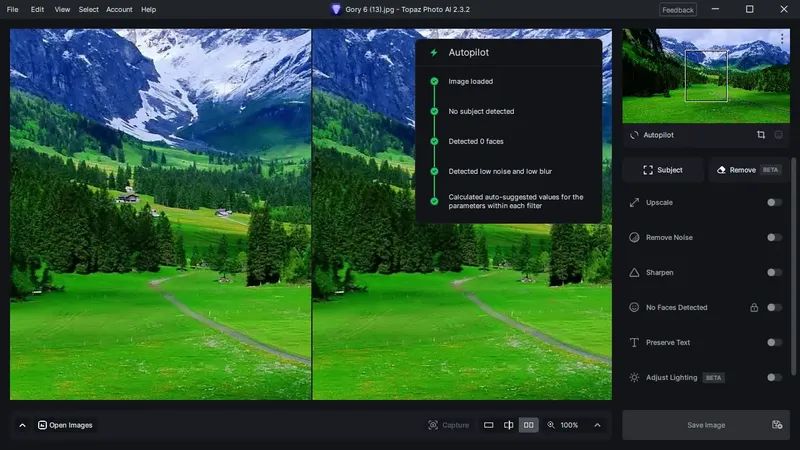Image resolution: width=800 pixels, height=450 pixels.
Task: Open the Edit menu
Action: (x=37, y=9)
